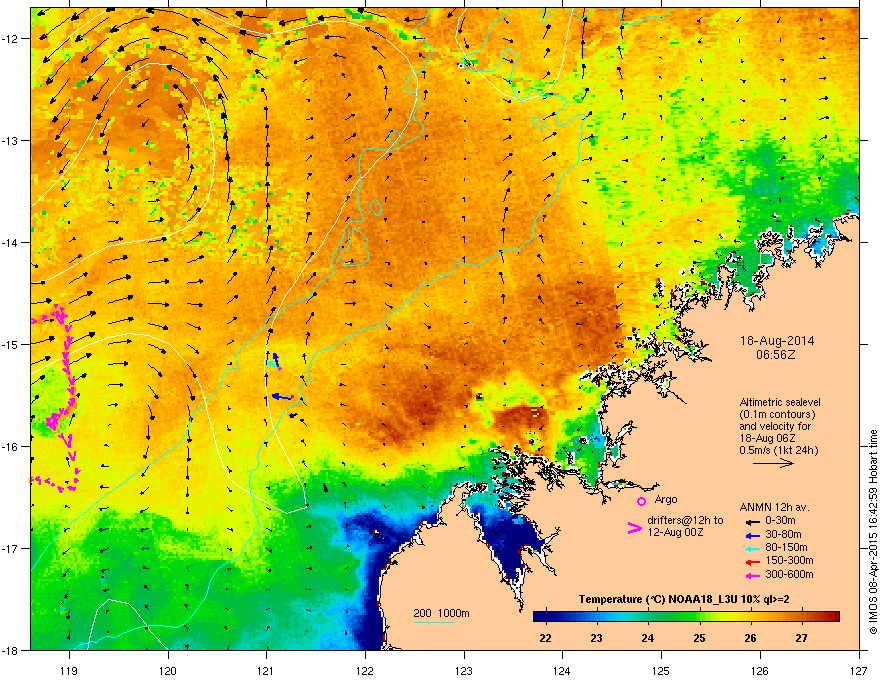Click the blue-red ANMN mooring arrow near -15.5

coord(282,397)
